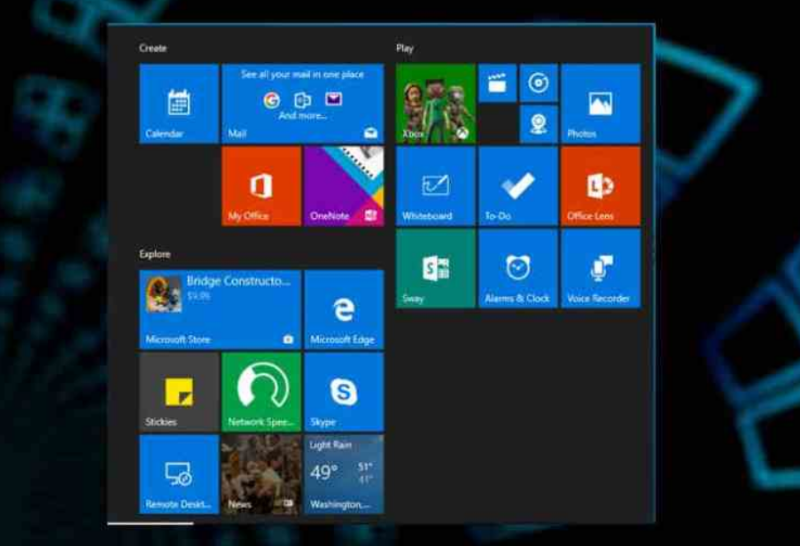Launch the Network Speed Test tile
The image size is (800, 546).
pos(260,391)
